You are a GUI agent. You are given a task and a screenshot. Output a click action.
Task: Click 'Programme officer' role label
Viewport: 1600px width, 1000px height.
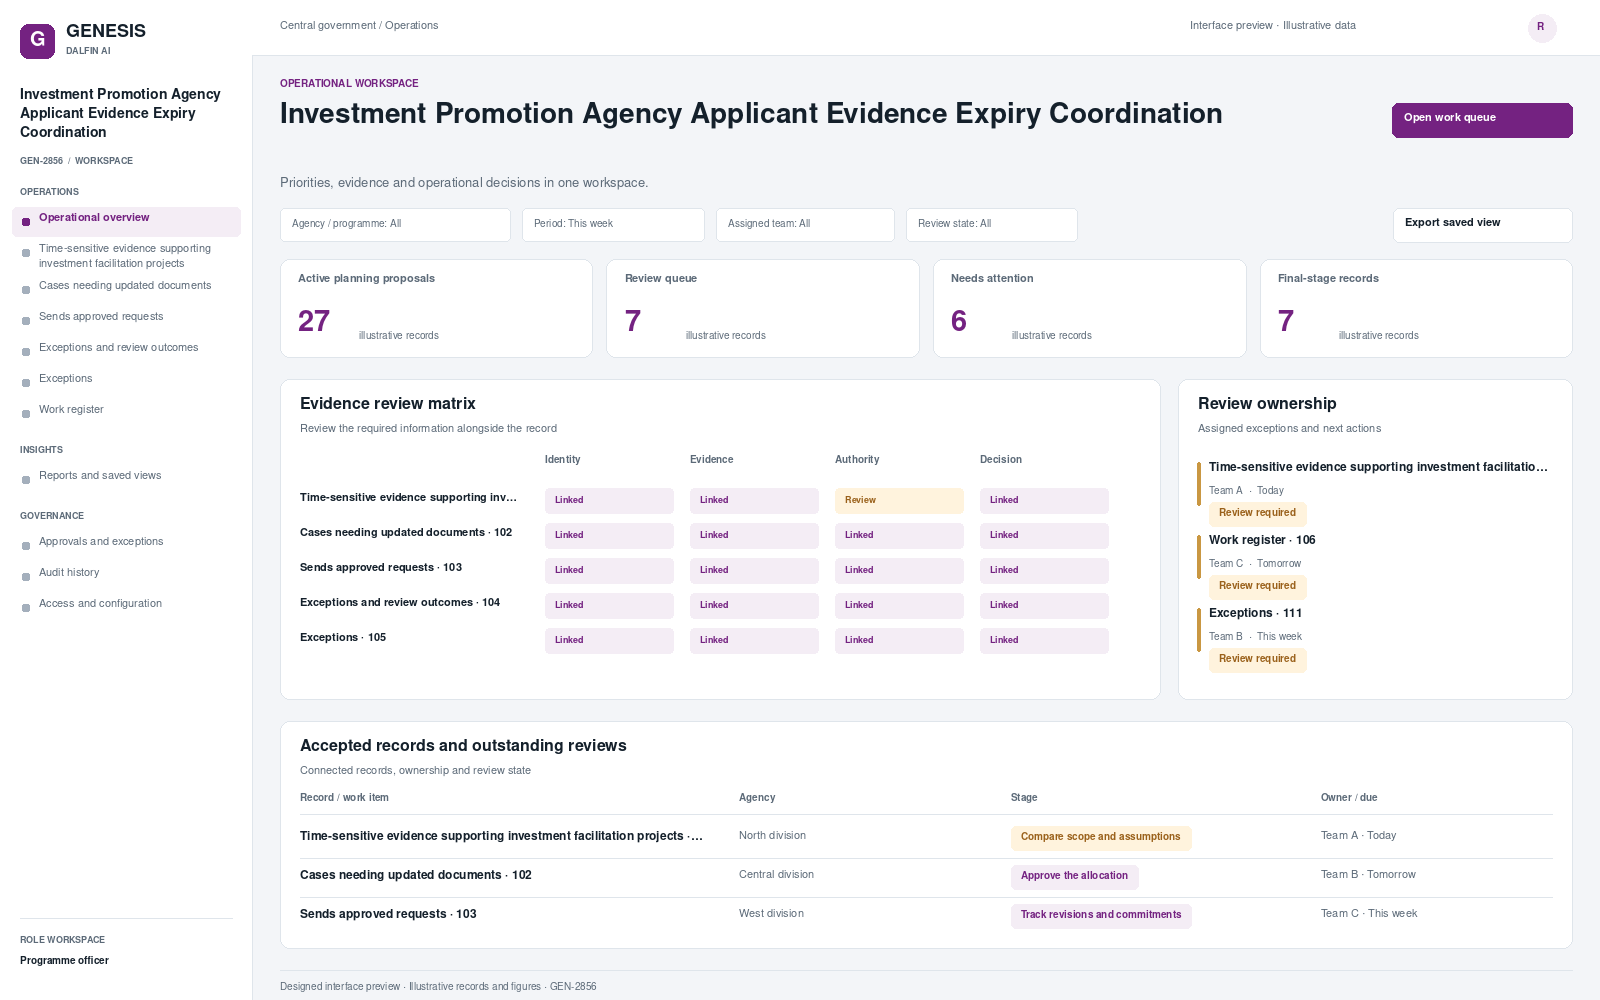(64, 961)
